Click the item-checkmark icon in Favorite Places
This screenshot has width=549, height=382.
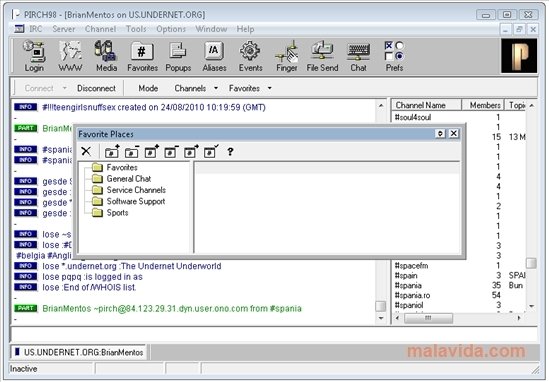pyautogui.click(x=210, y=152)
